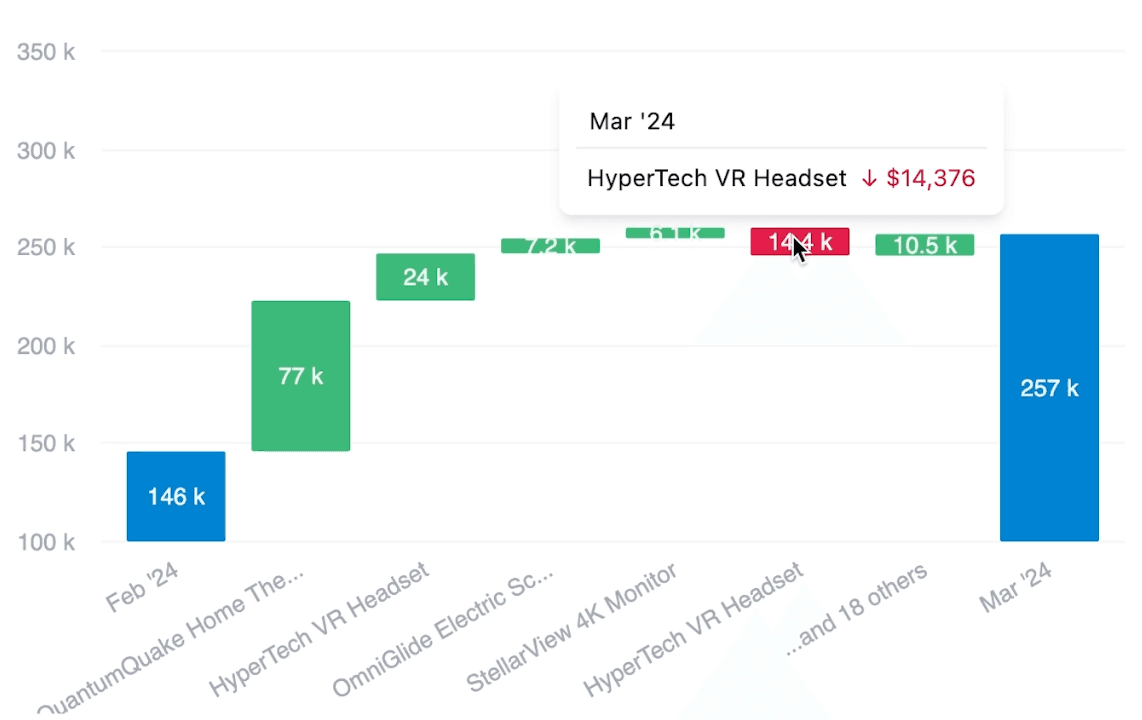Click HyperTech VR Headset text inside the tooltip
Screen dimensions: 1142x720
coord(717,179)
